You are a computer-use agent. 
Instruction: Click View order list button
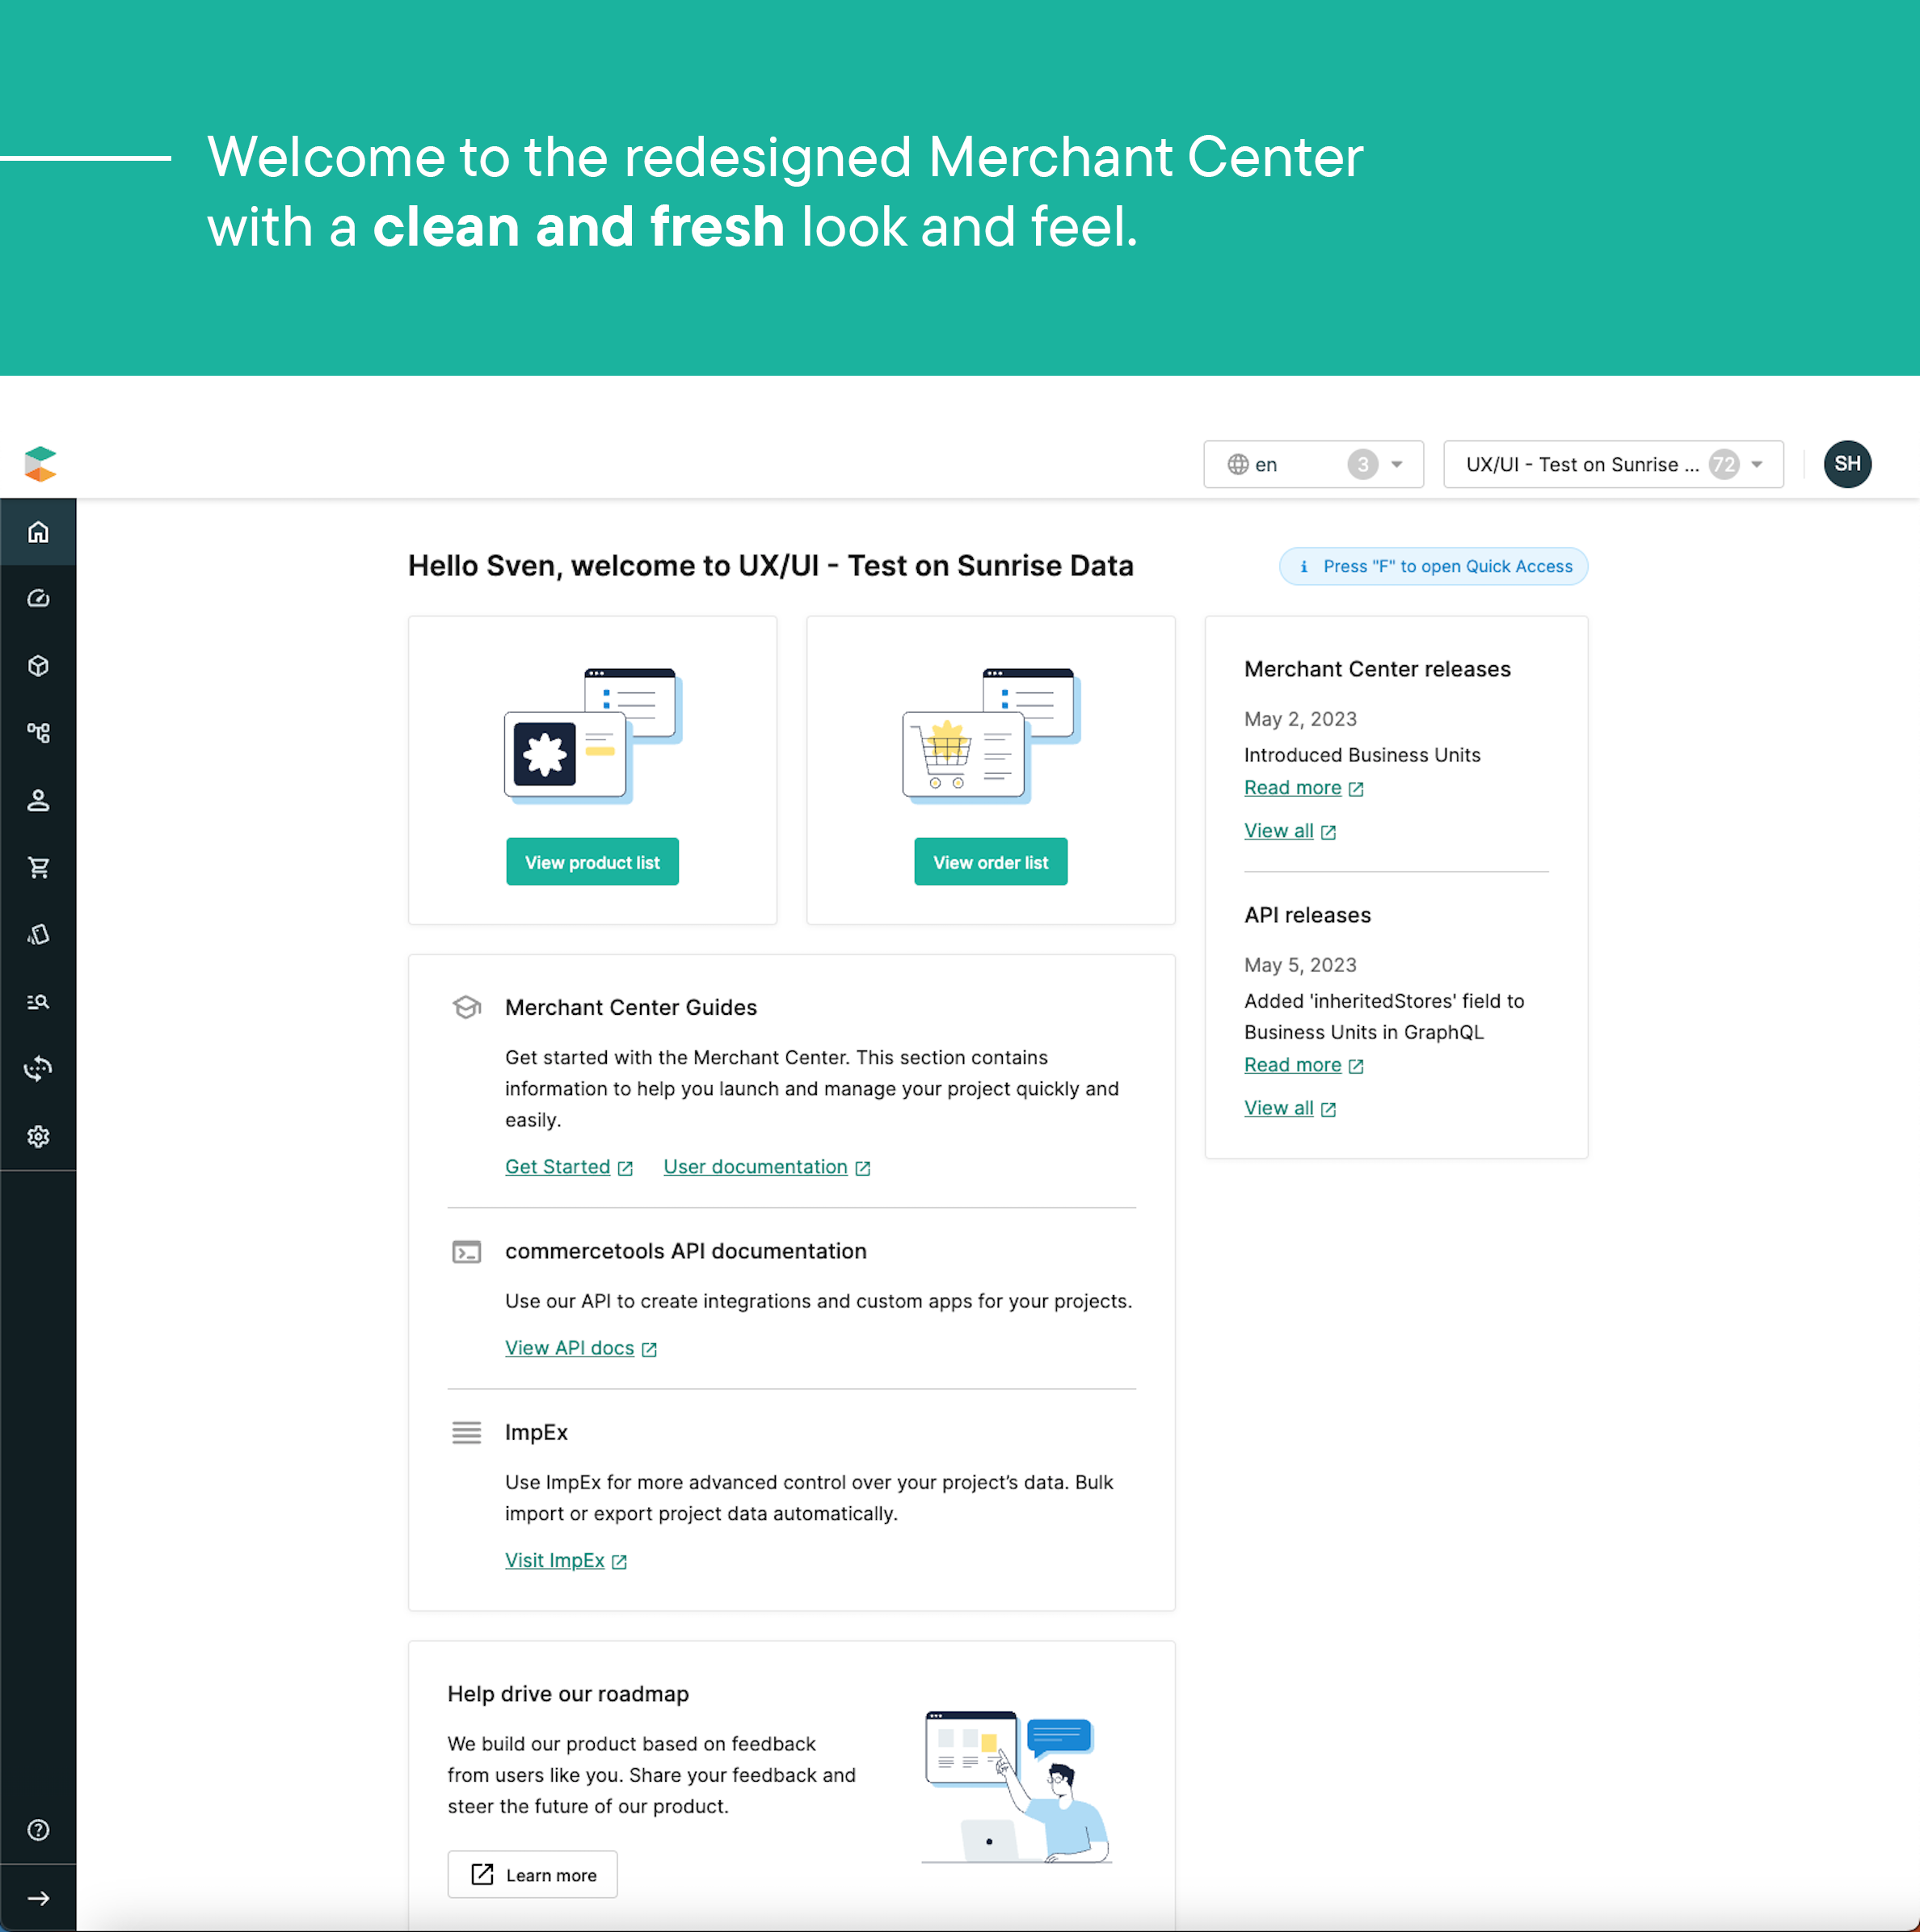pos(990,862)
